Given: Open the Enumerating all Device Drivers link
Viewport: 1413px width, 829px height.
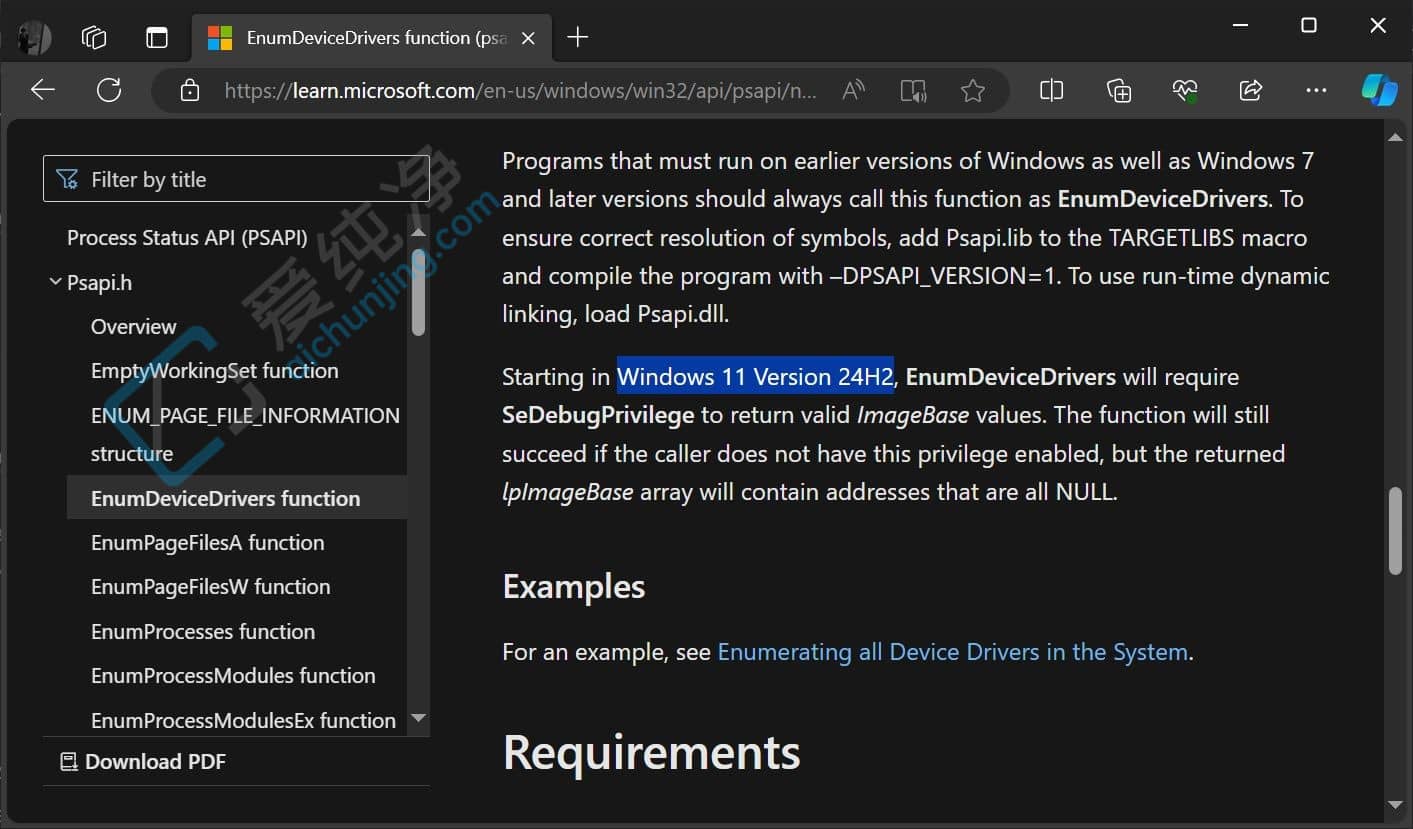Looking at the screenshot, I should pos(949,651).
